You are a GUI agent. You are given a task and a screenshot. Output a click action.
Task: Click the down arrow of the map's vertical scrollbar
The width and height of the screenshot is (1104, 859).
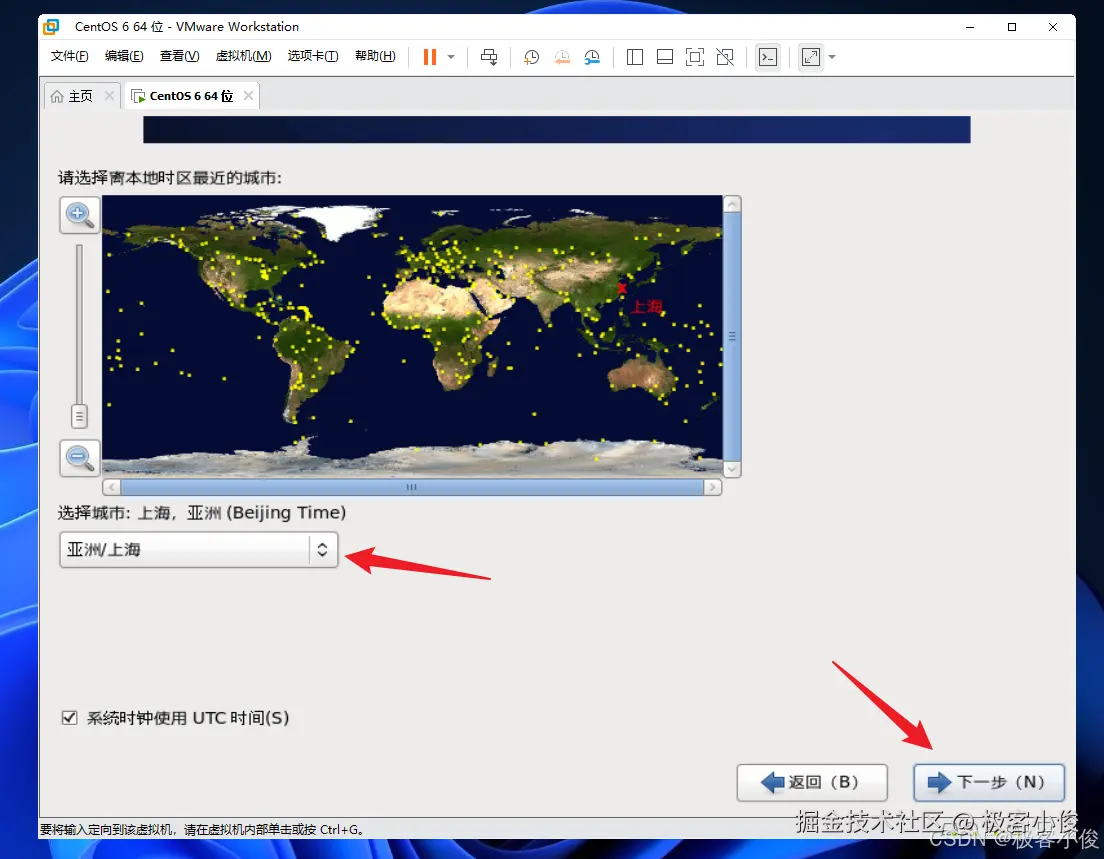pos(732,469)
